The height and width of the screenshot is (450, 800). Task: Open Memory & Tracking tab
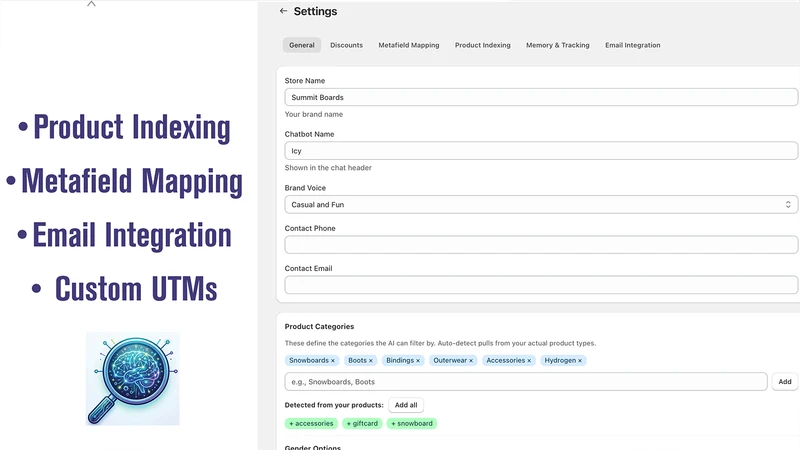click(x=558, y=45)
